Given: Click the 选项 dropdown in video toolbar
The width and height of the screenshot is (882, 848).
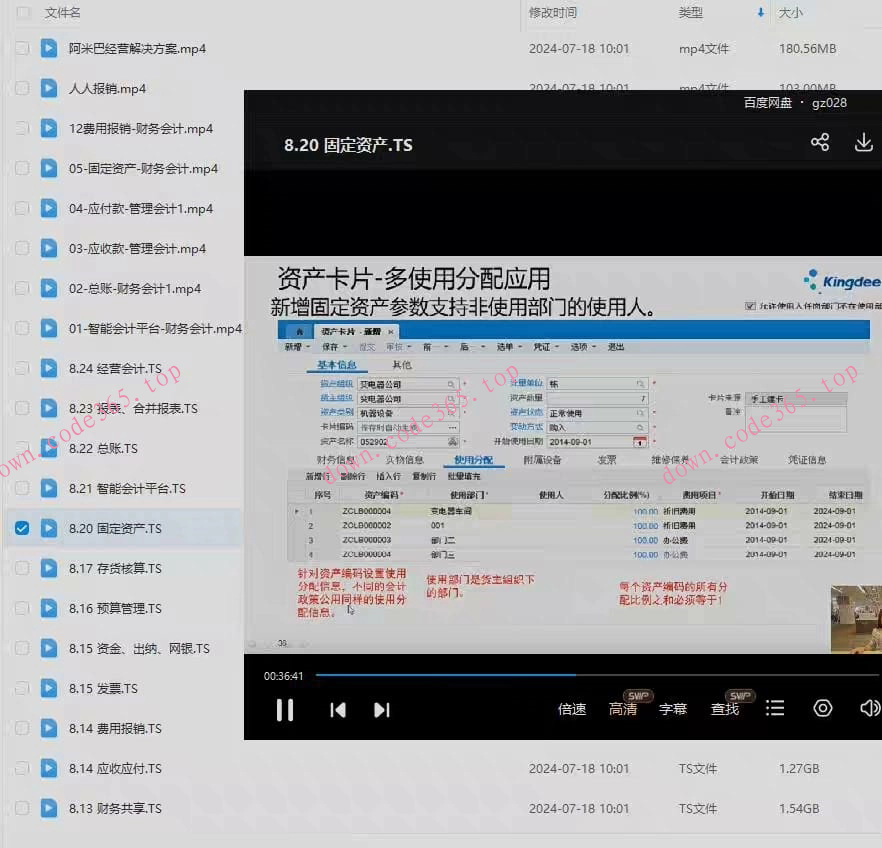Looking at the screenshot, I should (x=583, y=347).
